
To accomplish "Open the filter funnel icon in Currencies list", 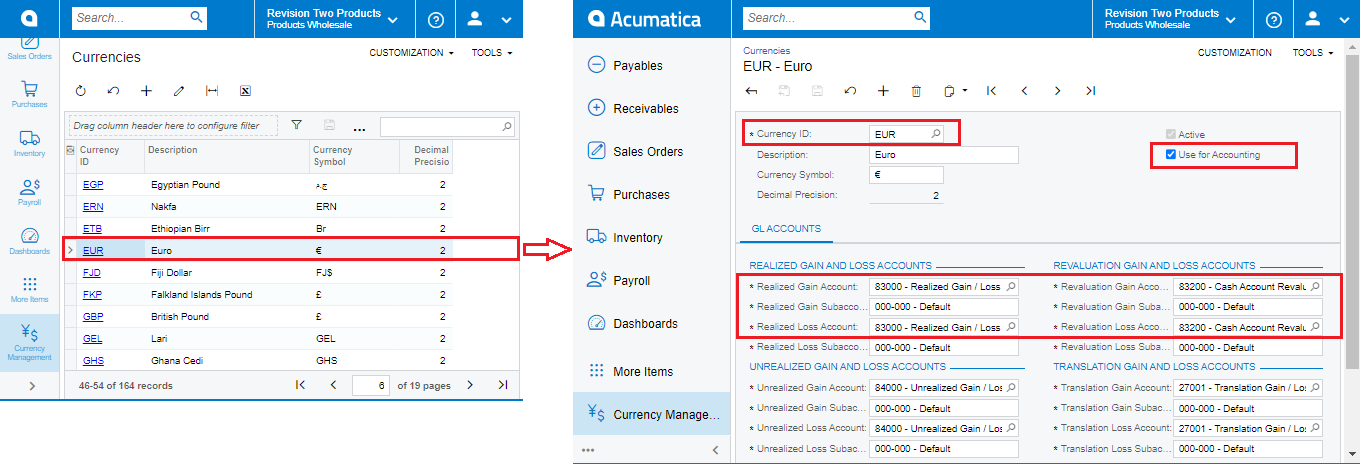I will click(296, 126).
